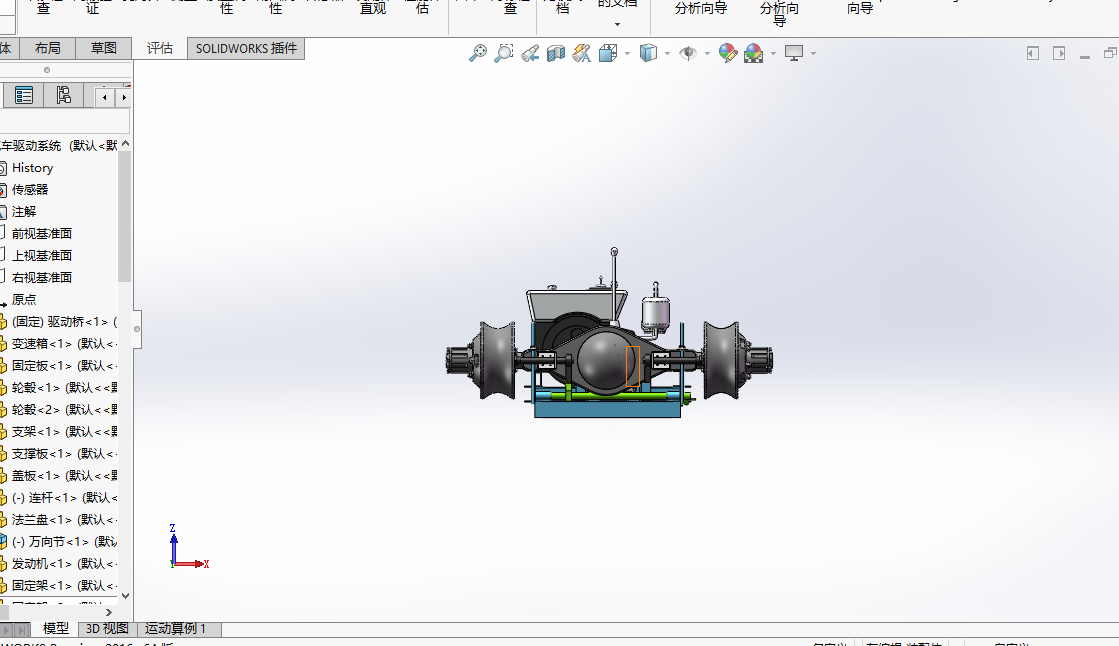Select 轮毂<1> component

[59, 388]
